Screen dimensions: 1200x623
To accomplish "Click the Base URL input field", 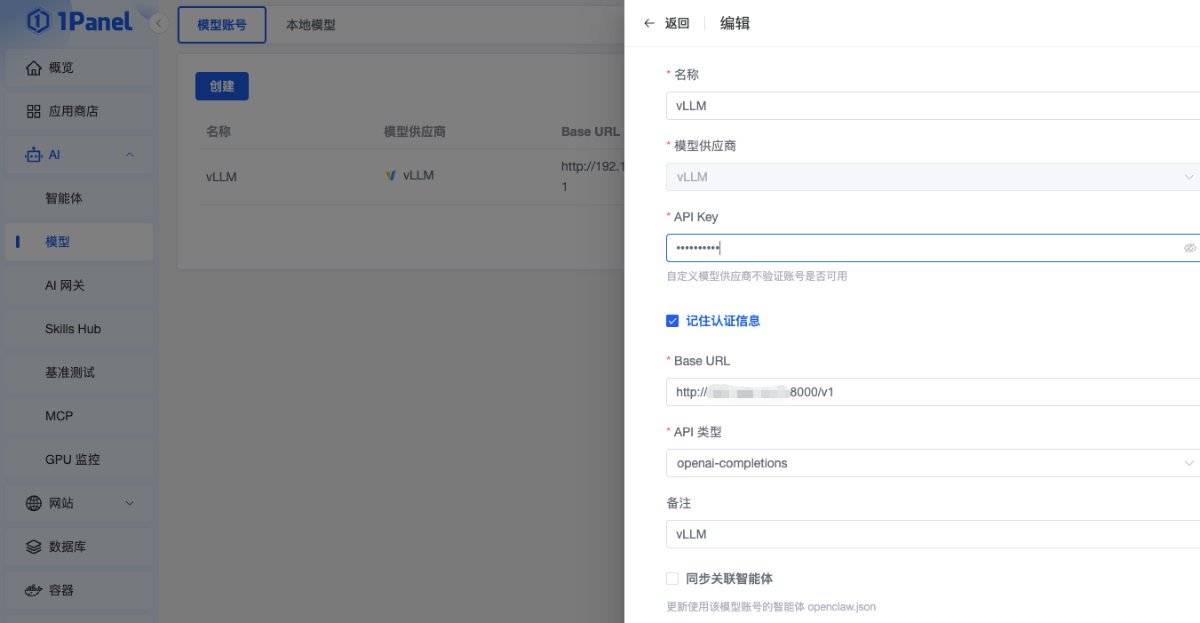I will 933,392.
